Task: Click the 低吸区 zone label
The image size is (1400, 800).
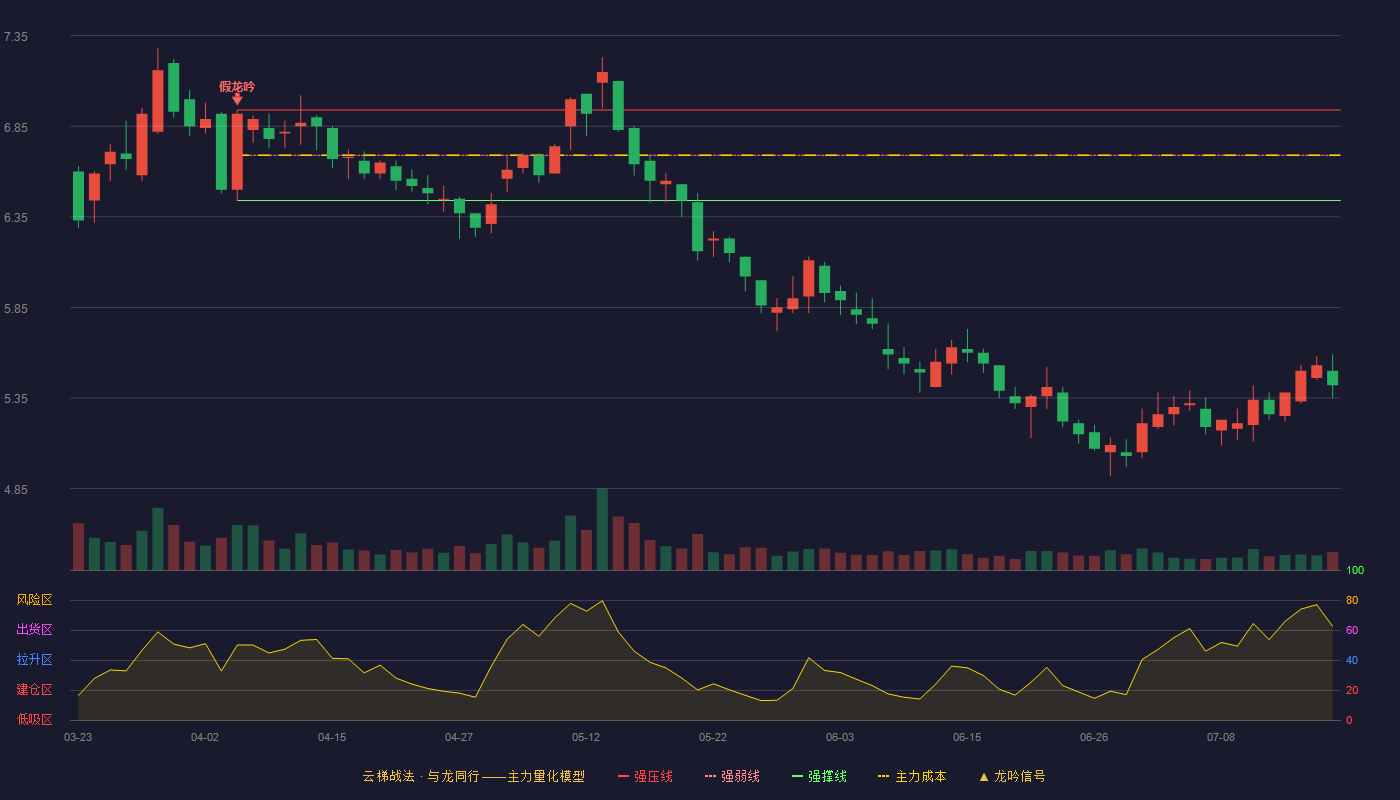Action: click(x=35, y=719)
